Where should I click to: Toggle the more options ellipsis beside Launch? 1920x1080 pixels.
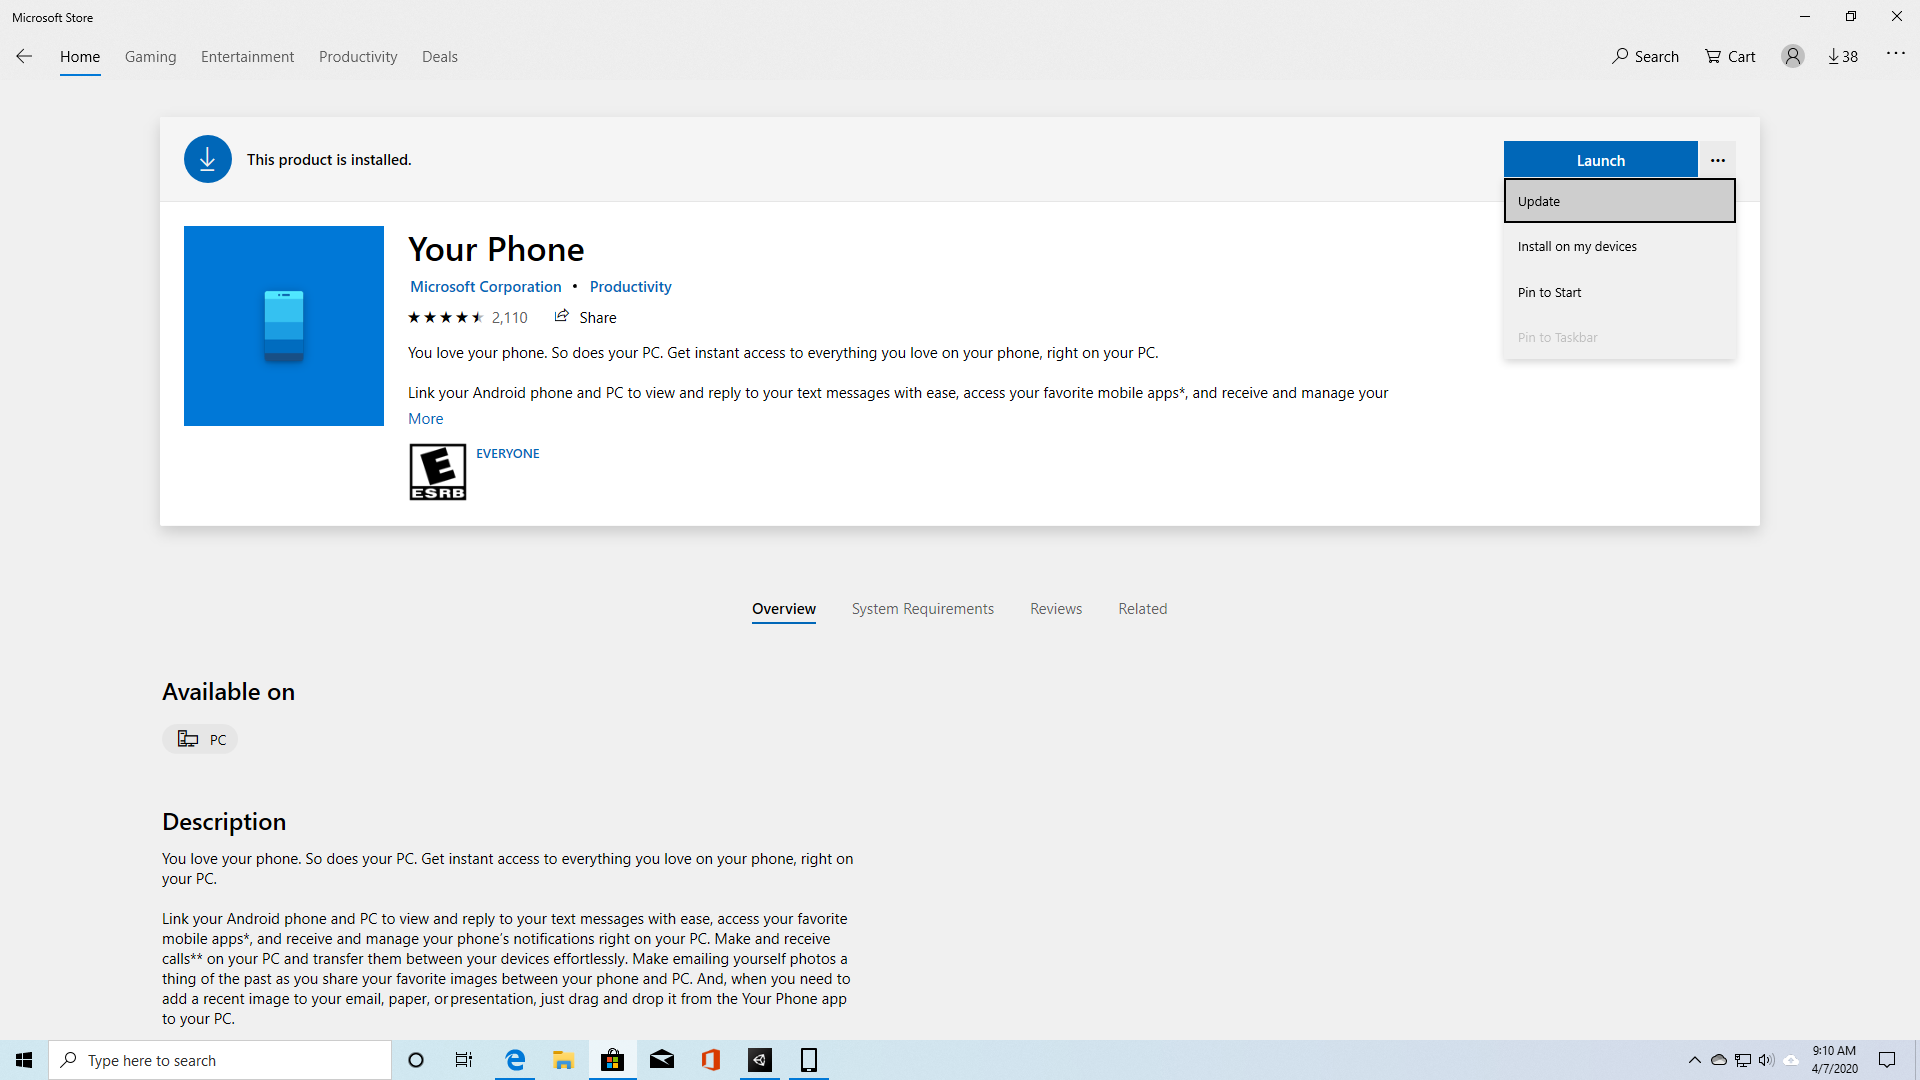(1717, 160)
